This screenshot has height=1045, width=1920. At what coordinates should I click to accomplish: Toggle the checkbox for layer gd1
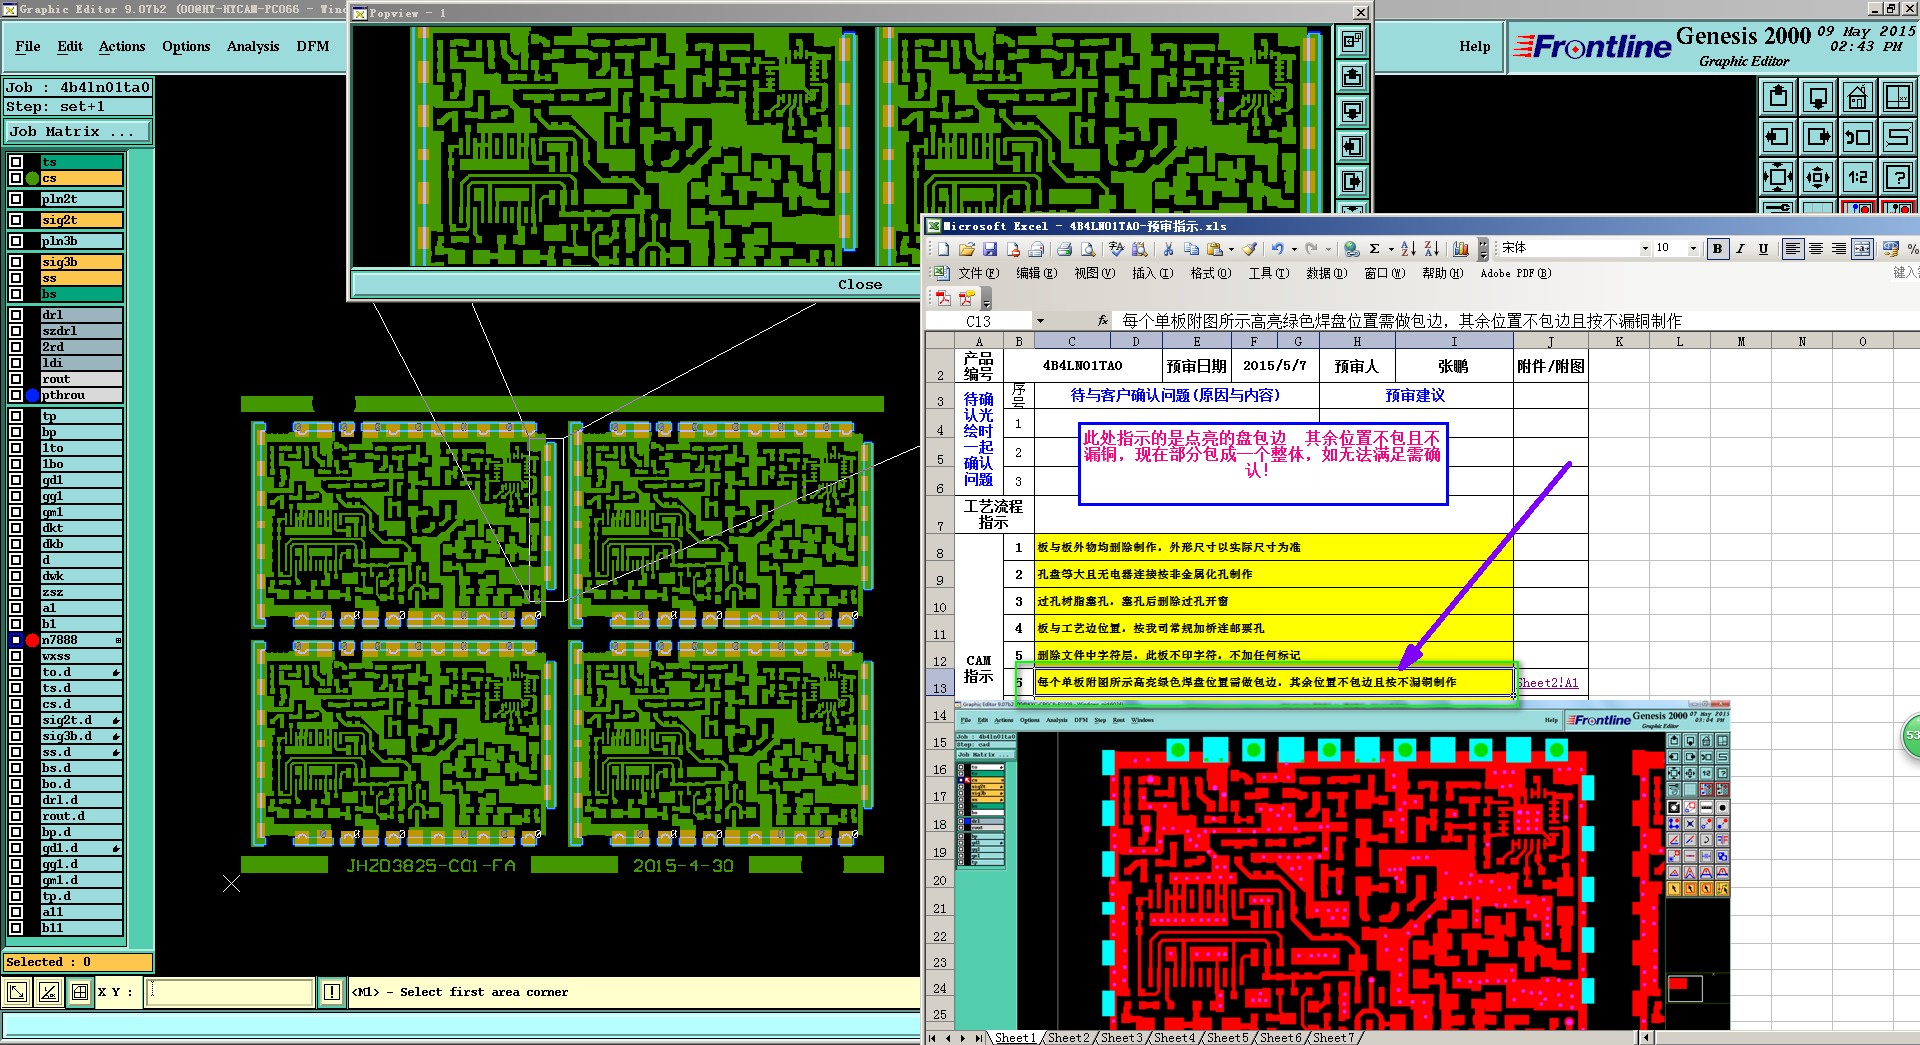pyautogui.click(x=16, y=480)
